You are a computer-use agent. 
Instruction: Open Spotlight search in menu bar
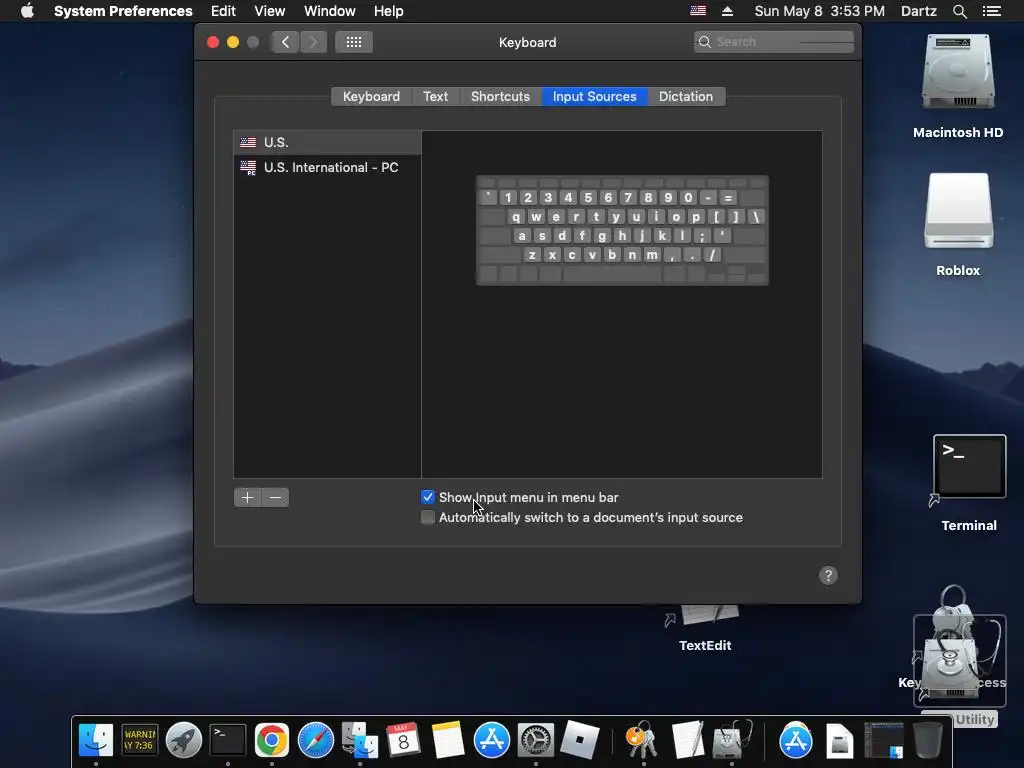click(959, 11)
